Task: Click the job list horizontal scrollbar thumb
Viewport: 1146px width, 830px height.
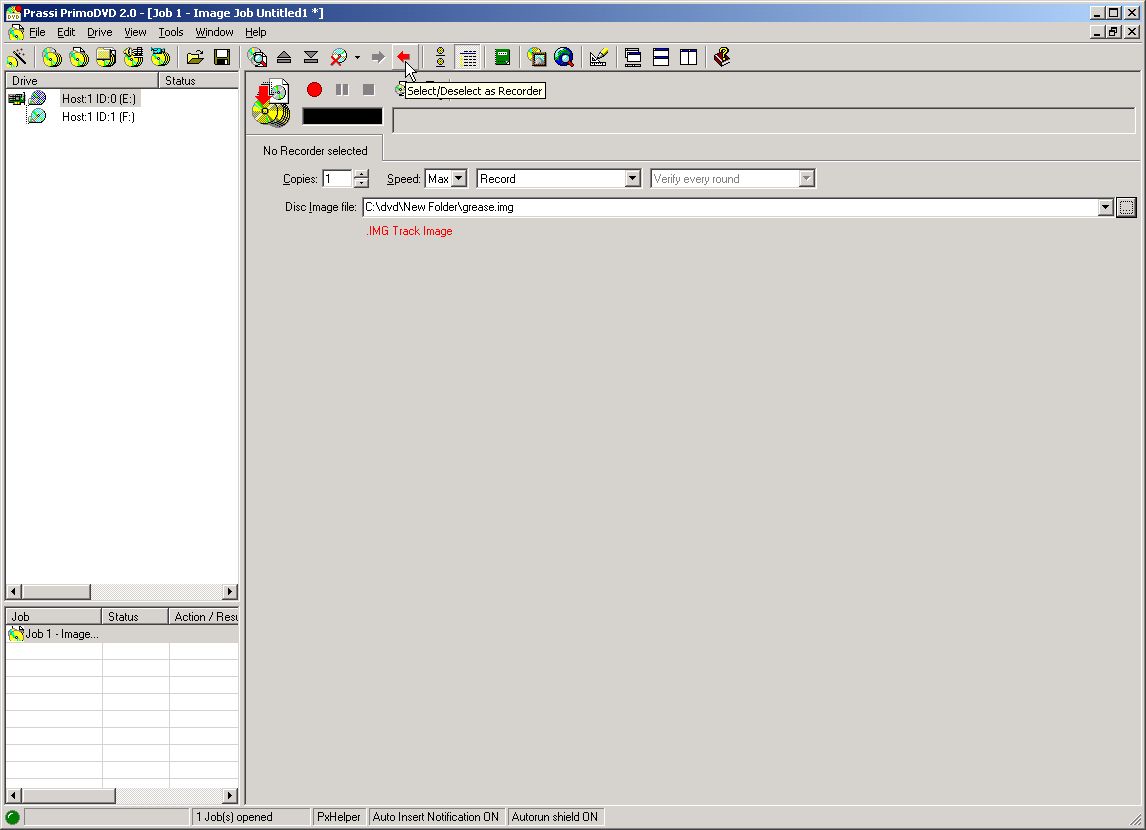Action: pyautogui.click(x=68, y=795)
